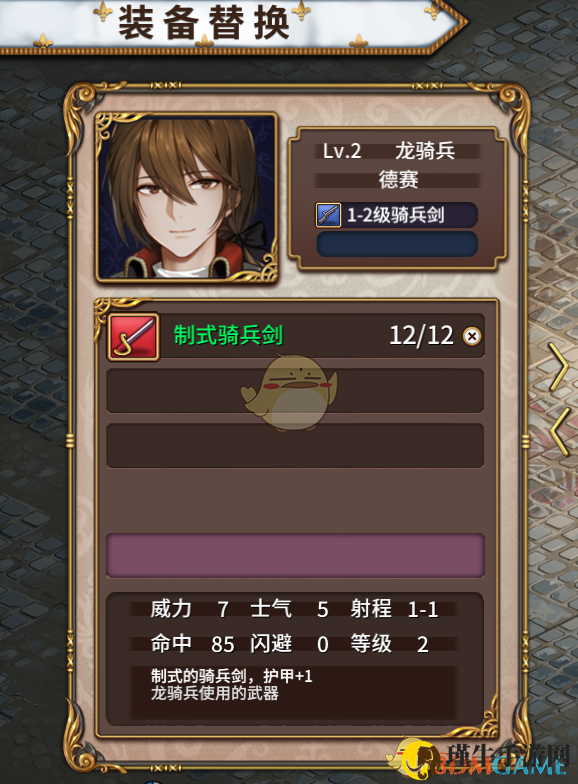Viewport: 578px width, 784px height.
Task: Click the yellow chick mascot watermark
Action: (x=289, y=392)
